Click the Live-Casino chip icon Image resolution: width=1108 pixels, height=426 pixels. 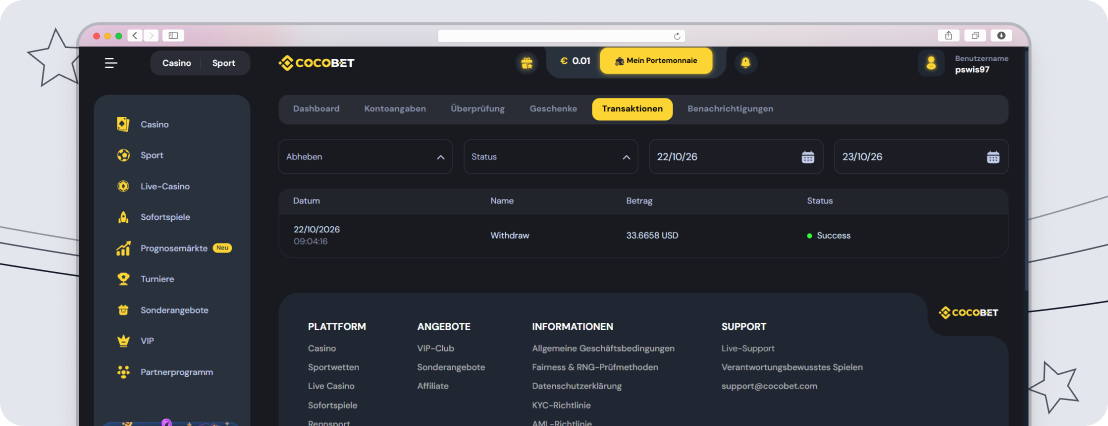123,187
